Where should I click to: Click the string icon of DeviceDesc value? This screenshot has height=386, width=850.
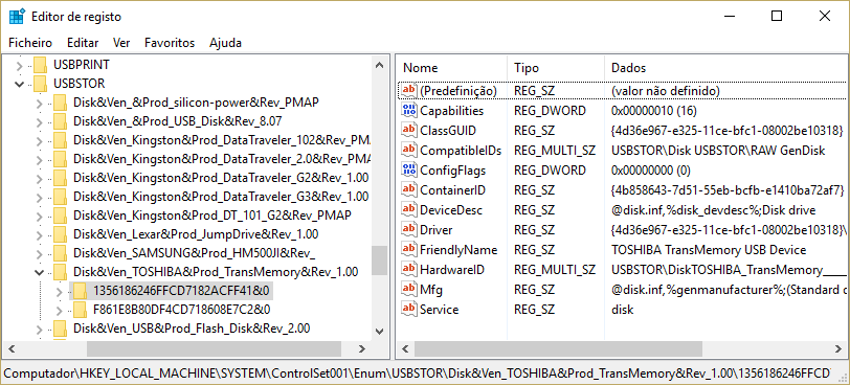[x=409, y=210]
